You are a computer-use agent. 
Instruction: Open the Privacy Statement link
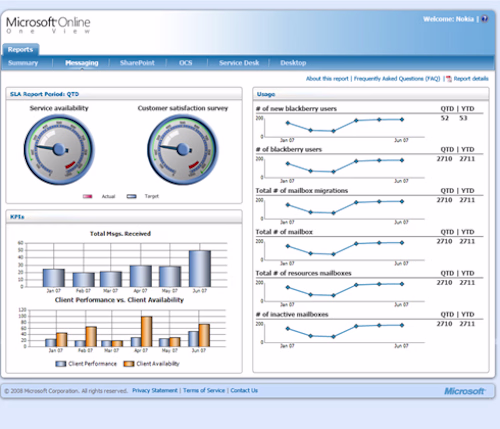pyautogui.click(x=155, y=390)
